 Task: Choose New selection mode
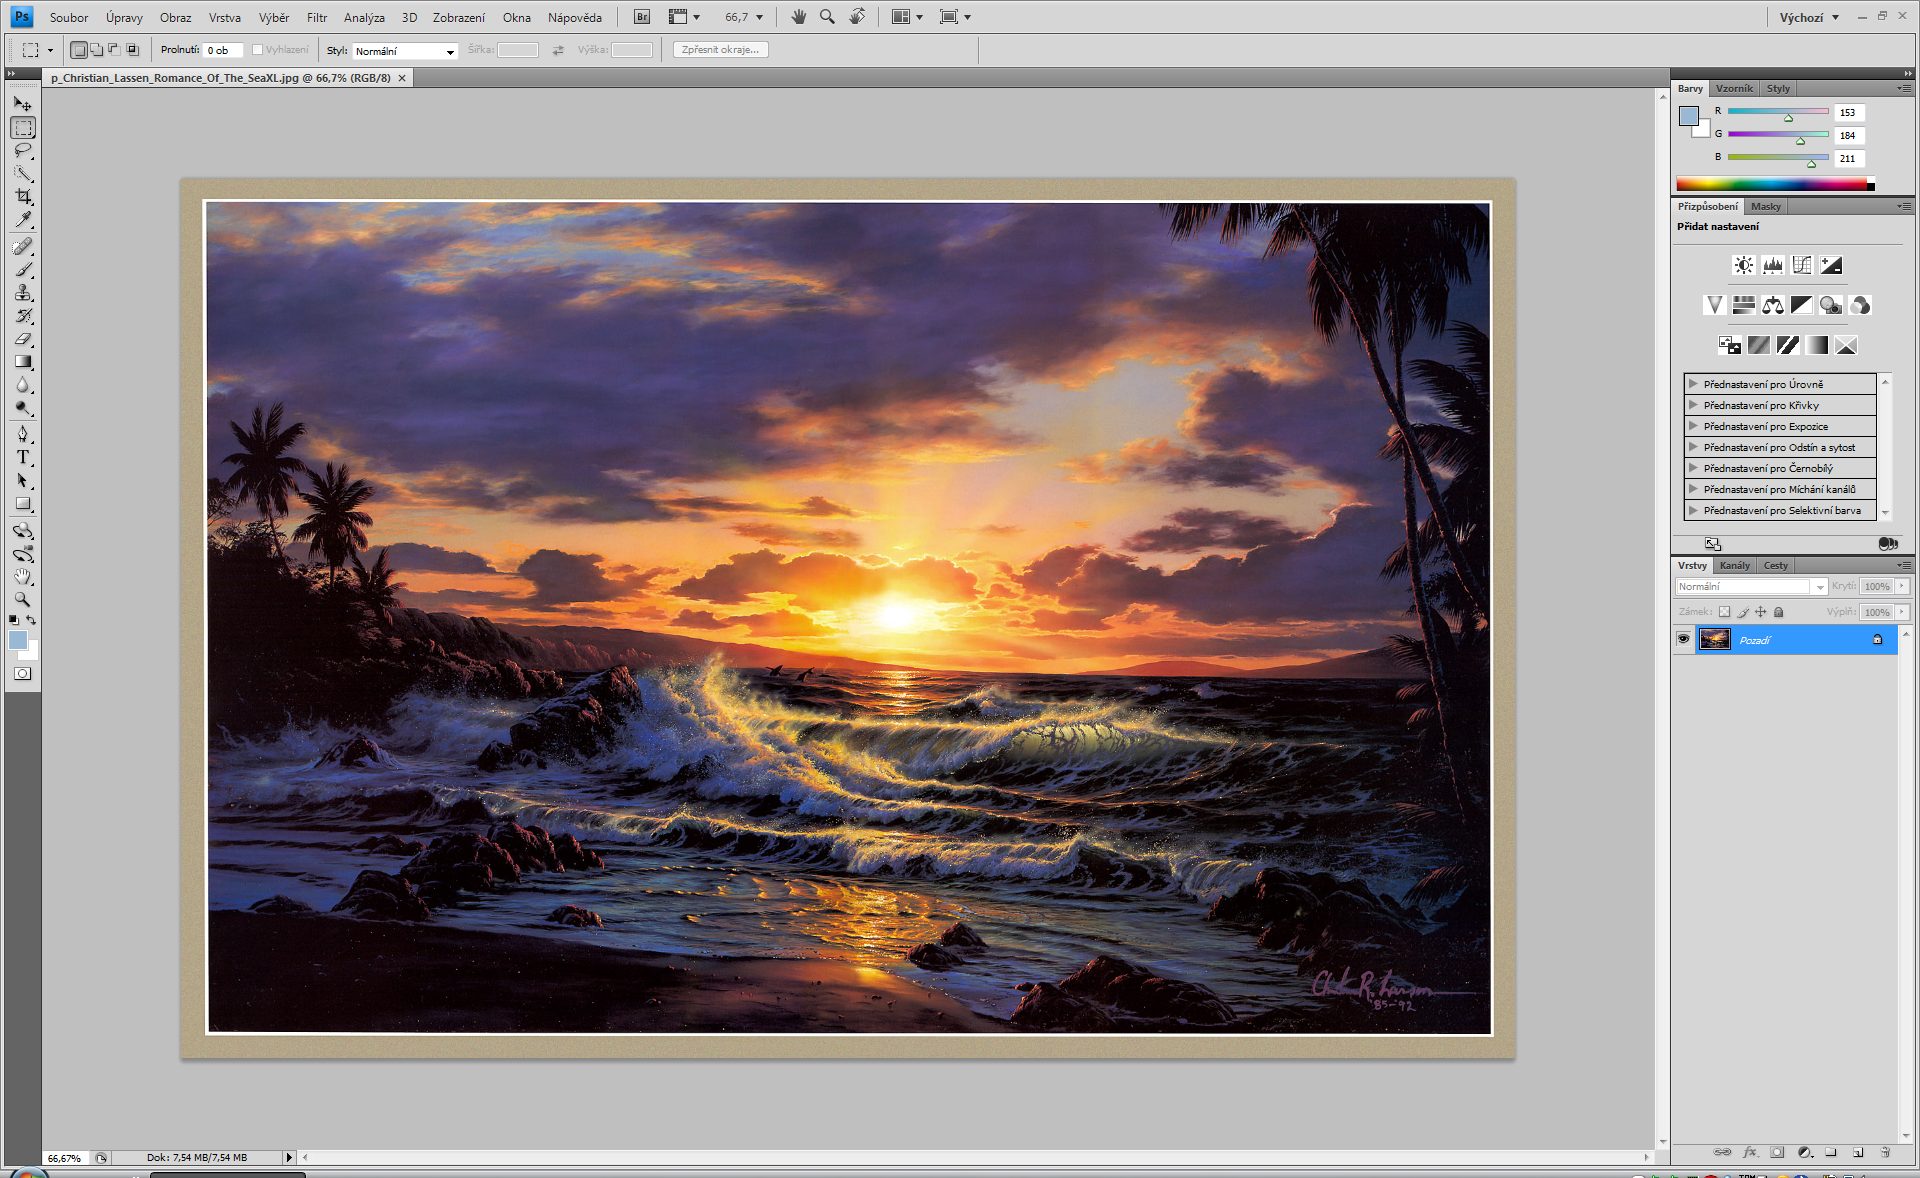point(79,50)
